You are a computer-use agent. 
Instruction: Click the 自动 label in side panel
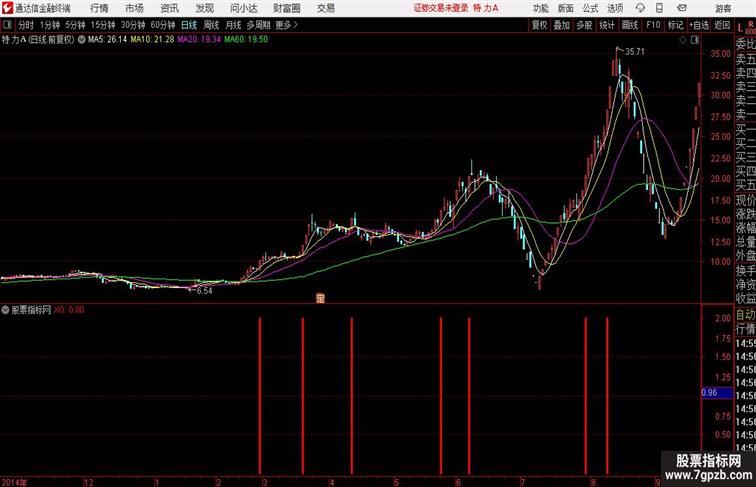[x=745, y=315]
